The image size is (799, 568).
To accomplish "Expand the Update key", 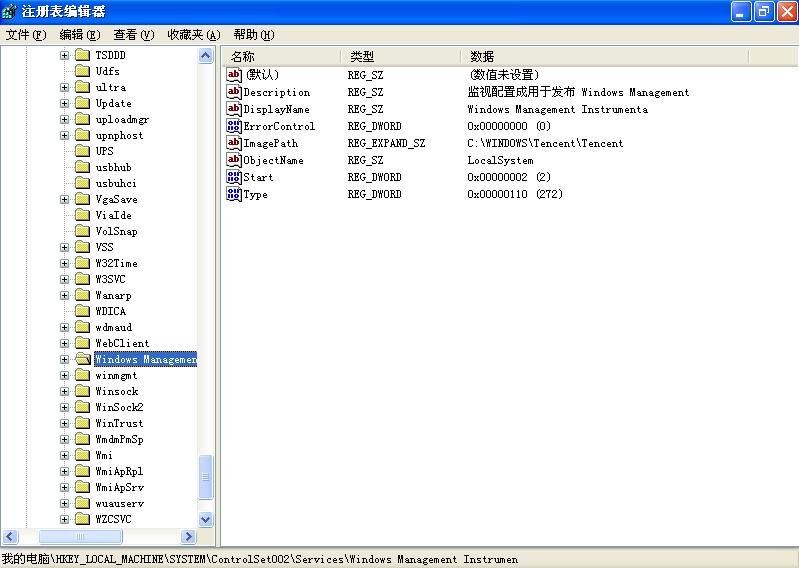I will 64,103.
